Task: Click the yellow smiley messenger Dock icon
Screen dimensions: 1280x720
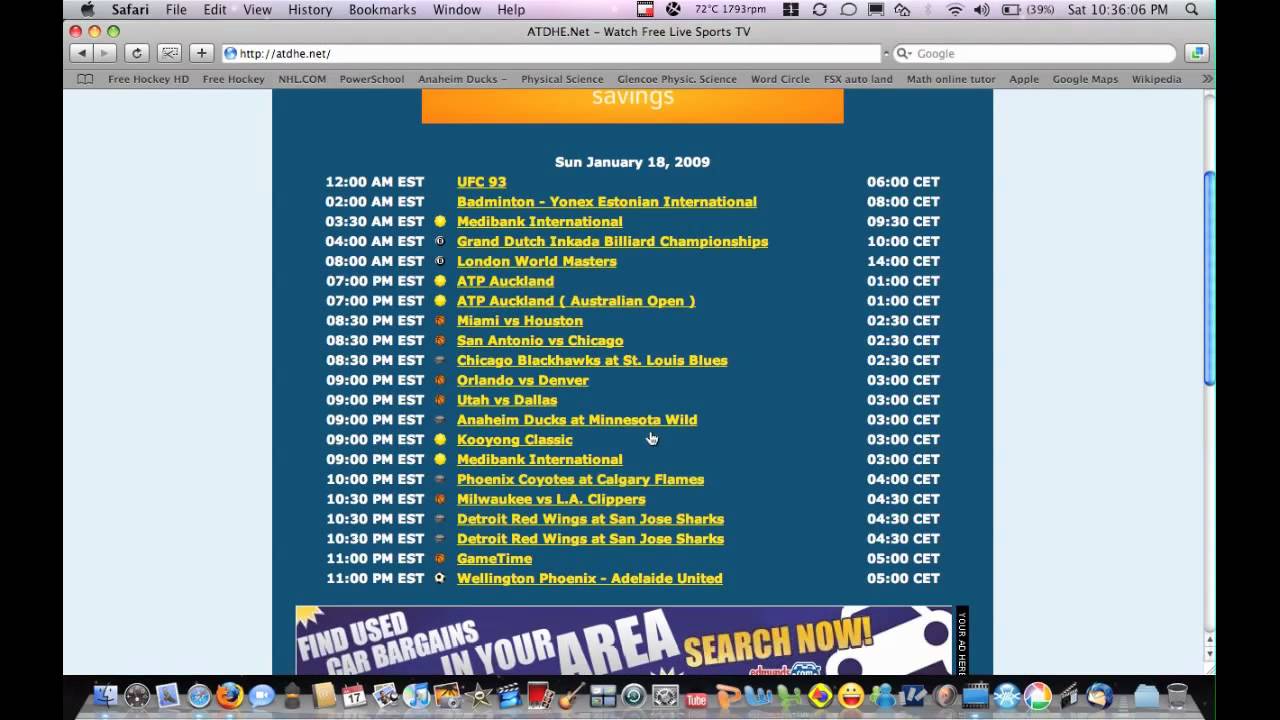Action: (851, 695)
